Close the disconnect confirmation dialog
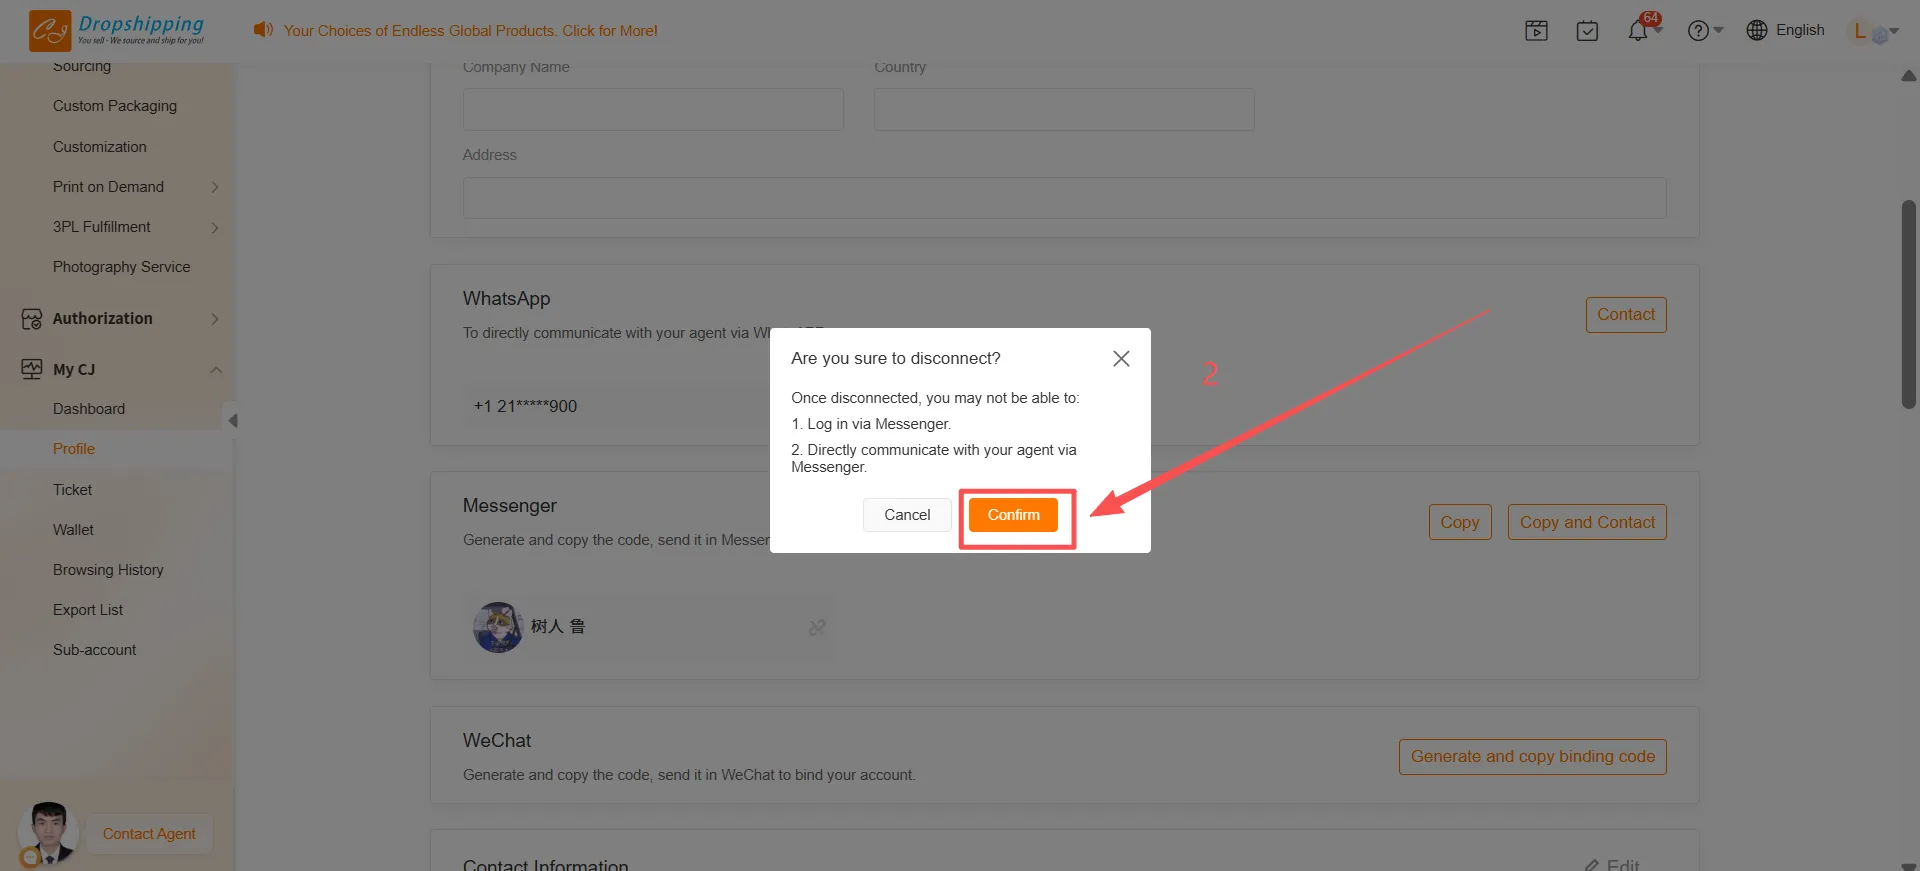 [1121, 359]
